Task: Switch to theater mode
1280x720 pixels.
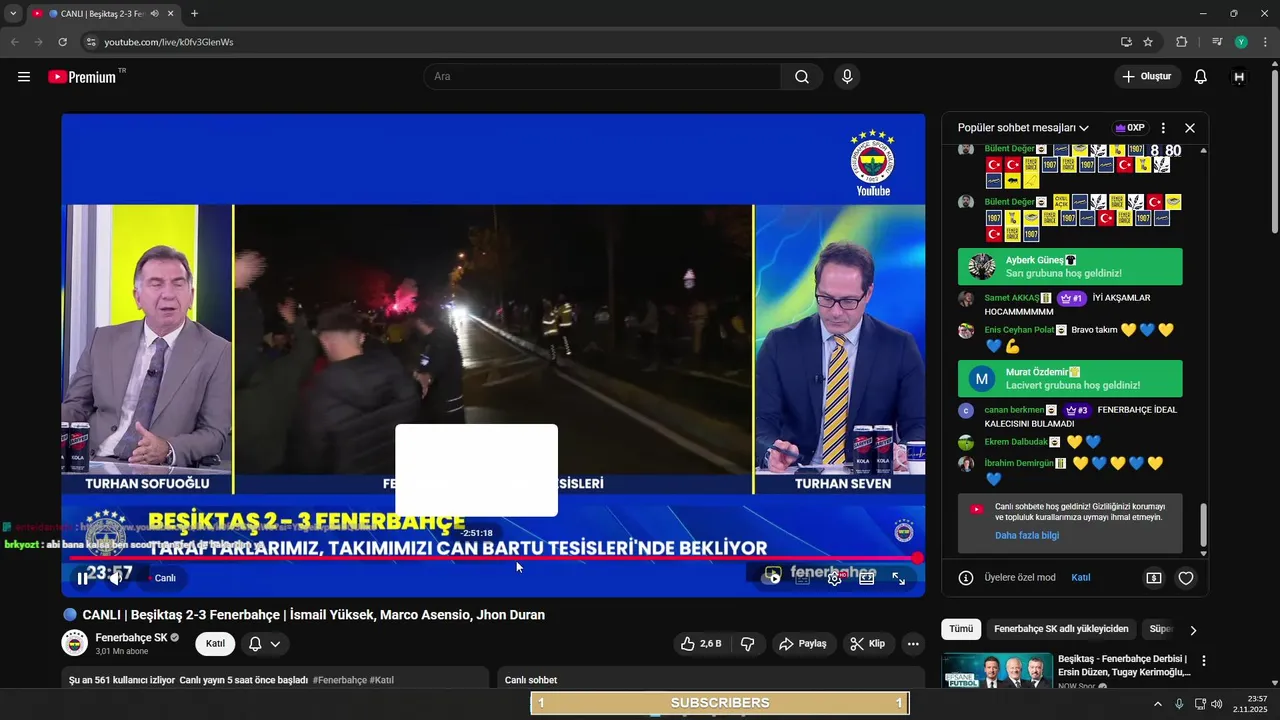Action: pos(867,578)
